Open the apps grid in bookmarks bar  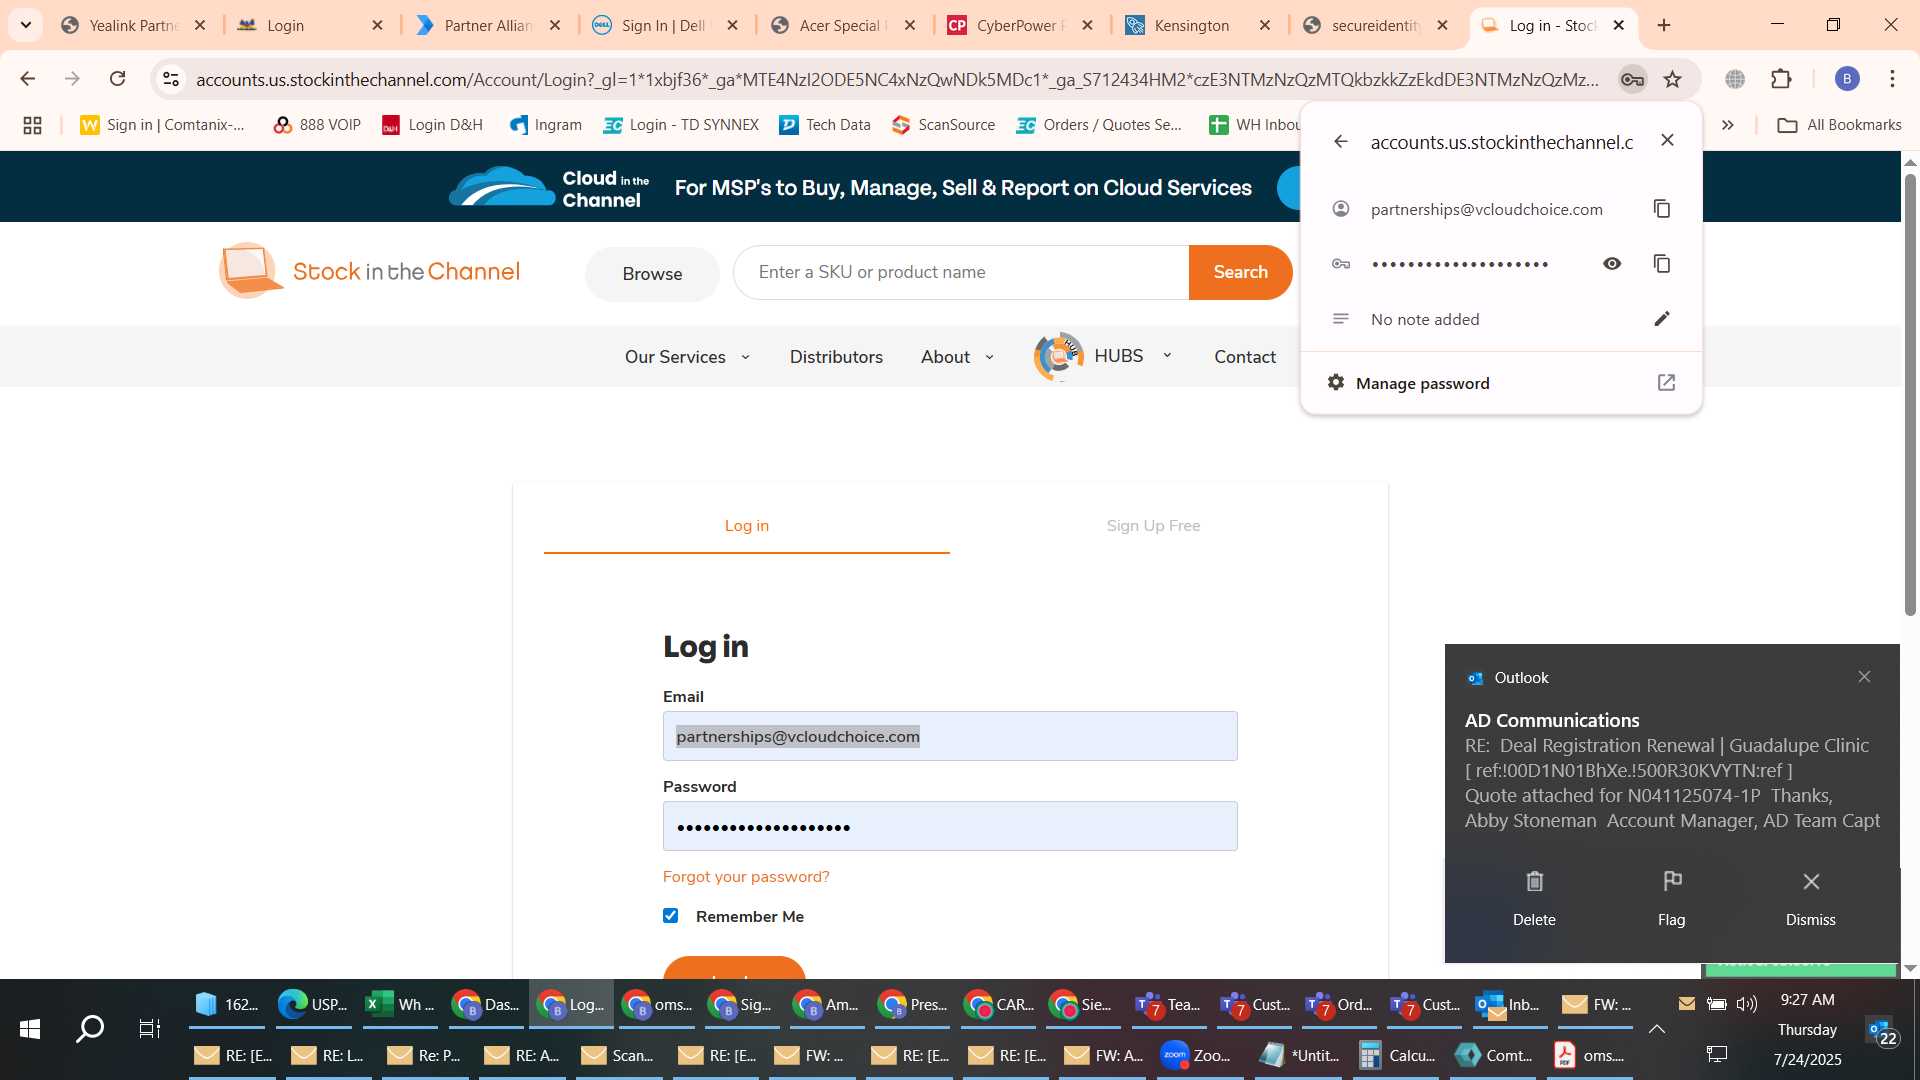pyautogui.click(x=32, y=125)
